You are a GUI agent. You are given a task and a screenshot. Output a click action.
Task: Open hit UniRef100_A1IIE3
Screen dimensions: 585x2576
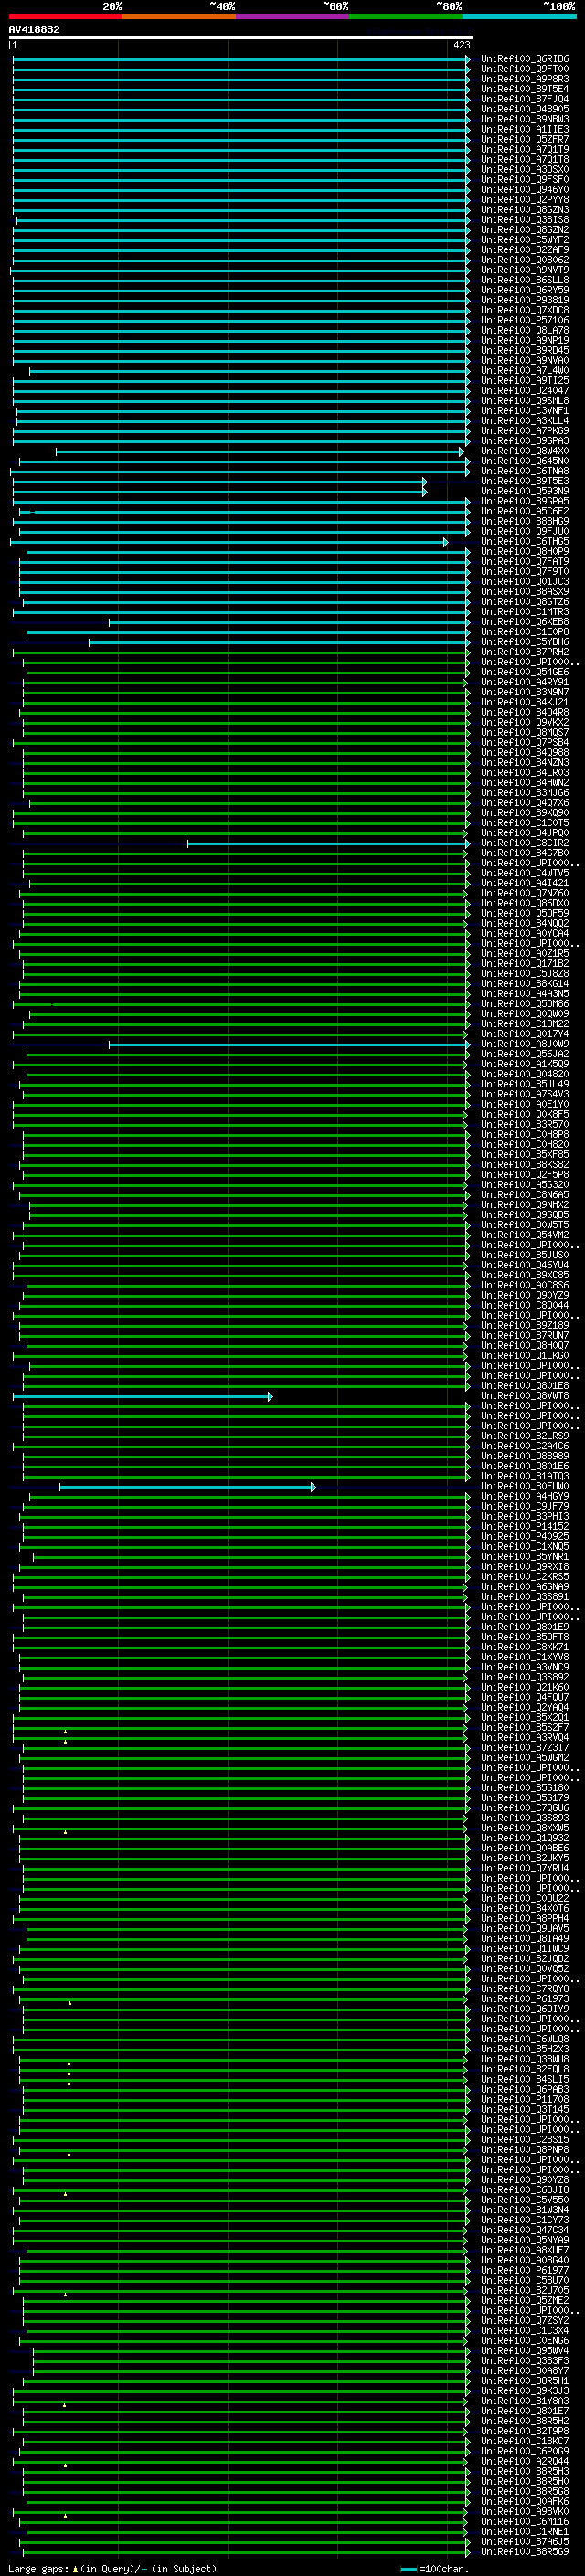coord(525,129)
